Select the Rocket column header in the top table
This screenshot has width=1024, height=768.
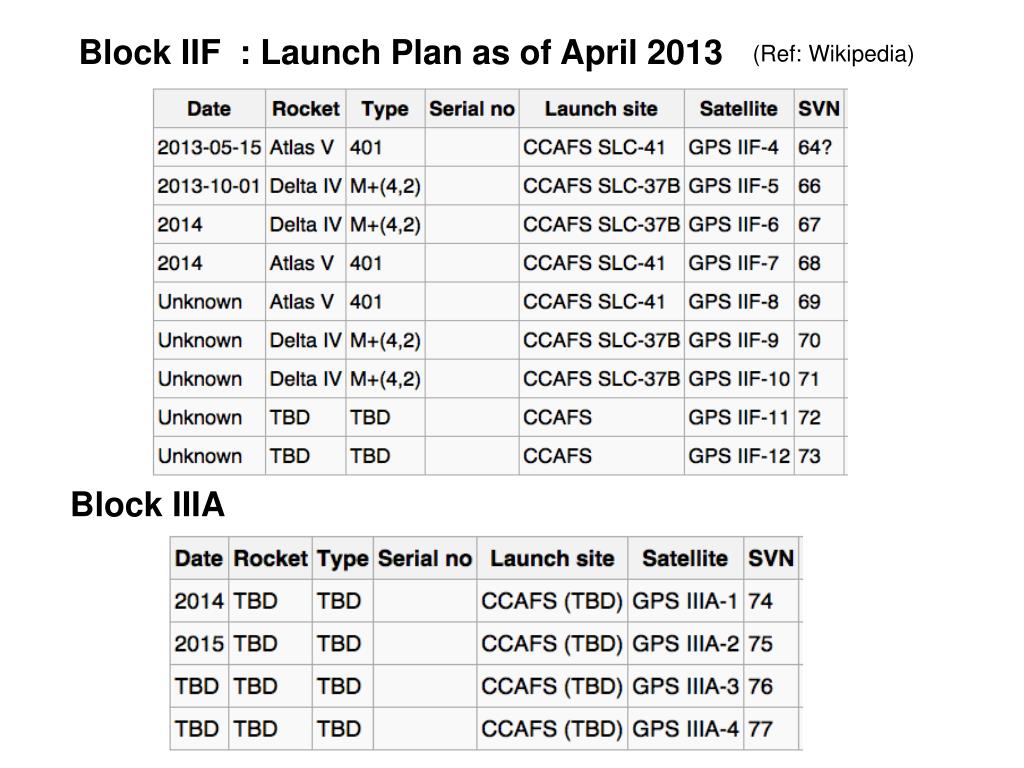pos(306,108)
